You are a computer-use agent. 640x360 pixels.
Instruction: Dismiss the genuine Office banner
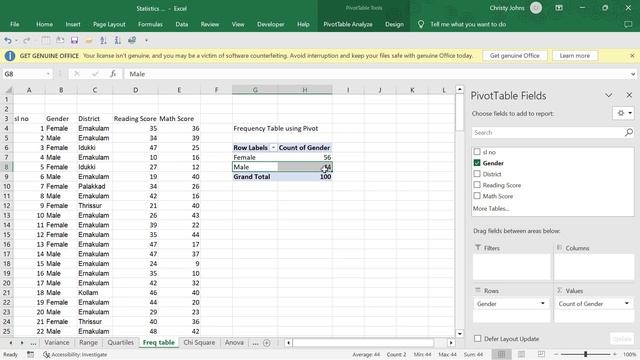632,56
